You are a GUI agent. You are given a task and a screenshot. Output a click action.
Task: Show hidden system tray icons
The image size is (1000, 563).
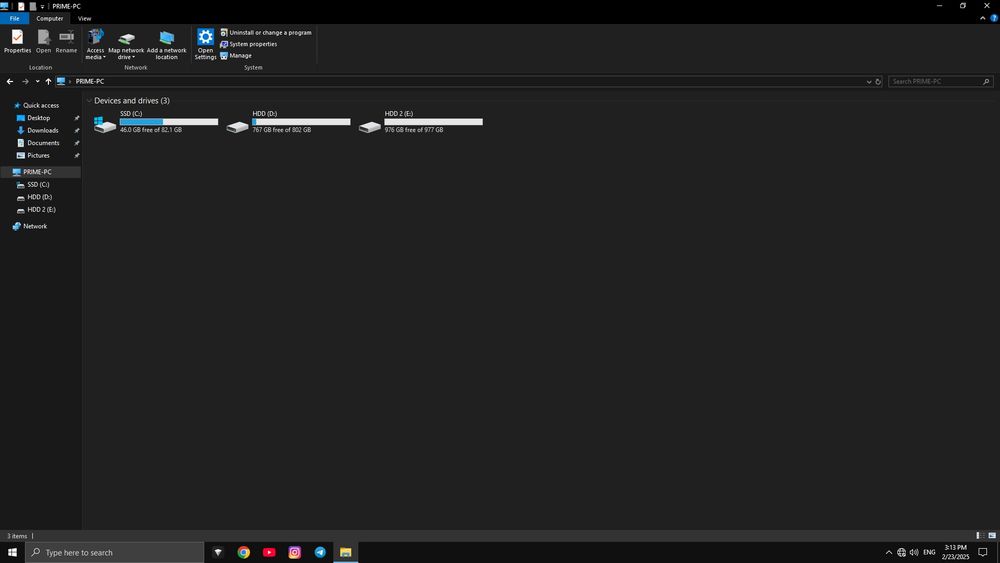pos(888,552)
